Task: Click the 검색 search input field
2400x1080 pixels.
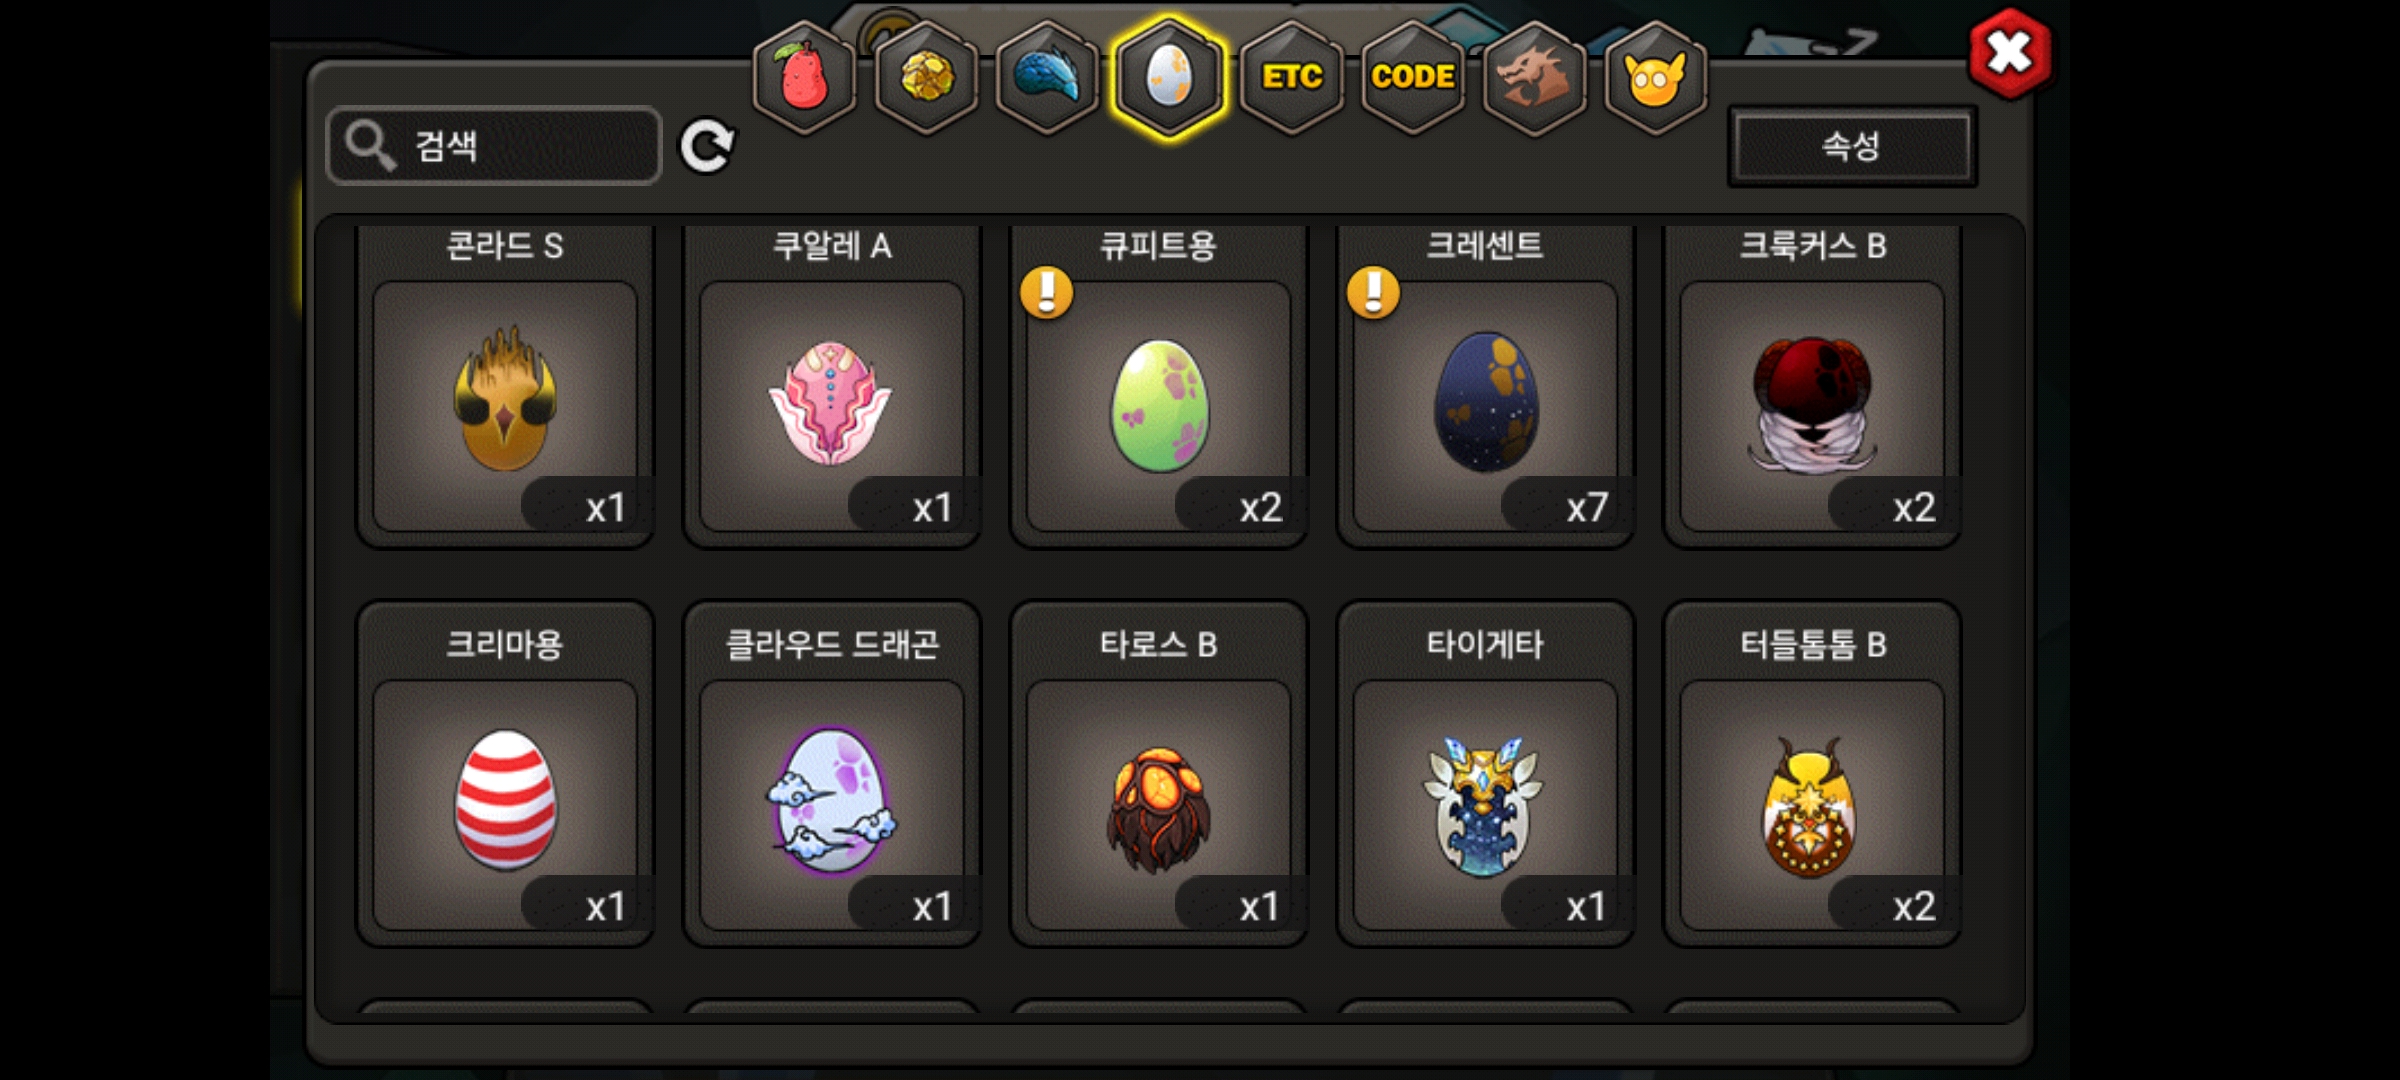Action: [494, 146]
